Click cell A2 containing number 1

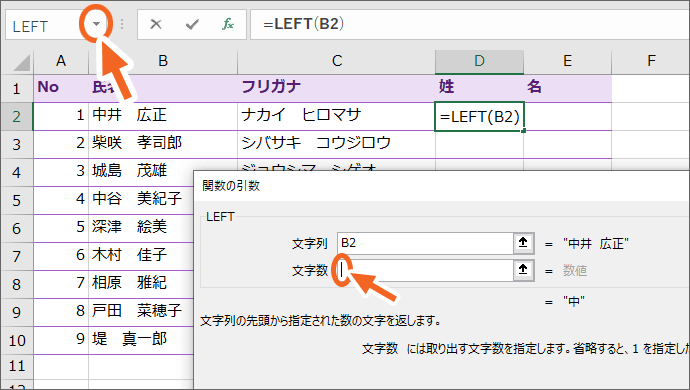[x=61, y=116]
